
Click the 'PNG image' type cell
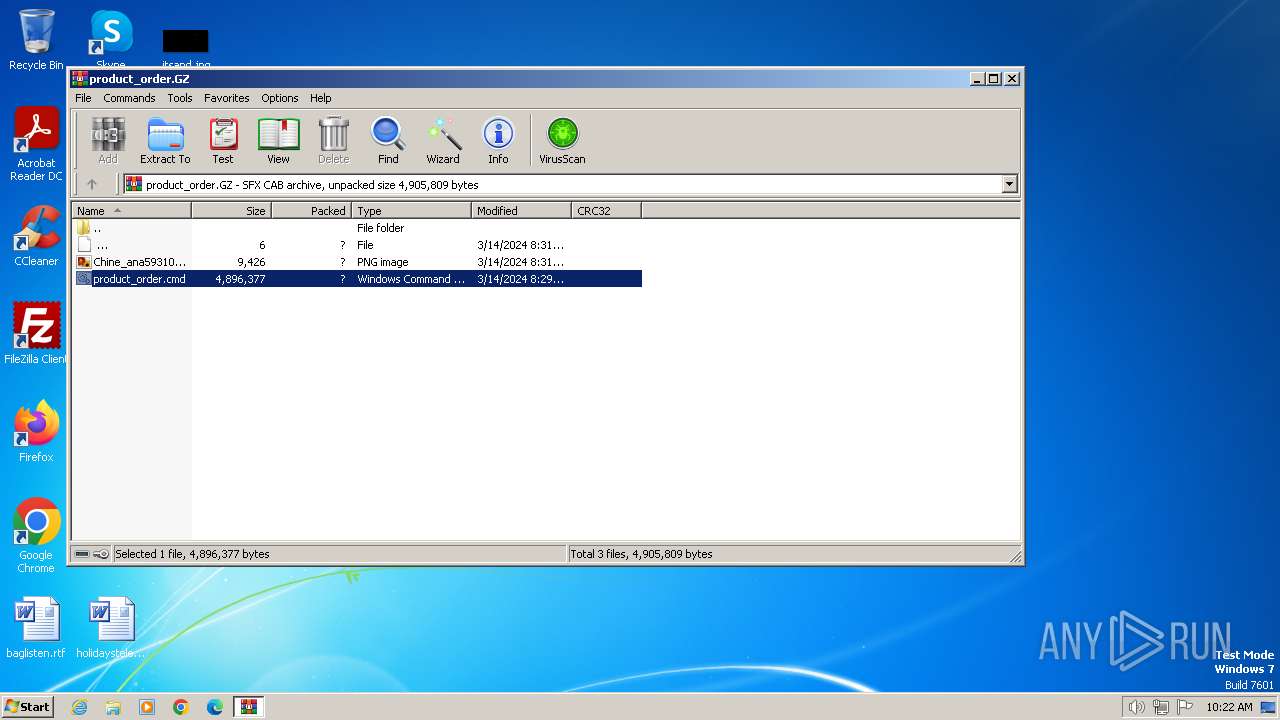(383, 262)
